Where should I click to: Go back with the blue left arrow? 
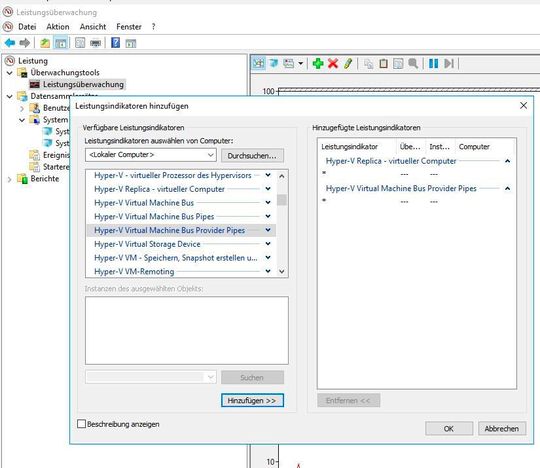pos(10,43)
